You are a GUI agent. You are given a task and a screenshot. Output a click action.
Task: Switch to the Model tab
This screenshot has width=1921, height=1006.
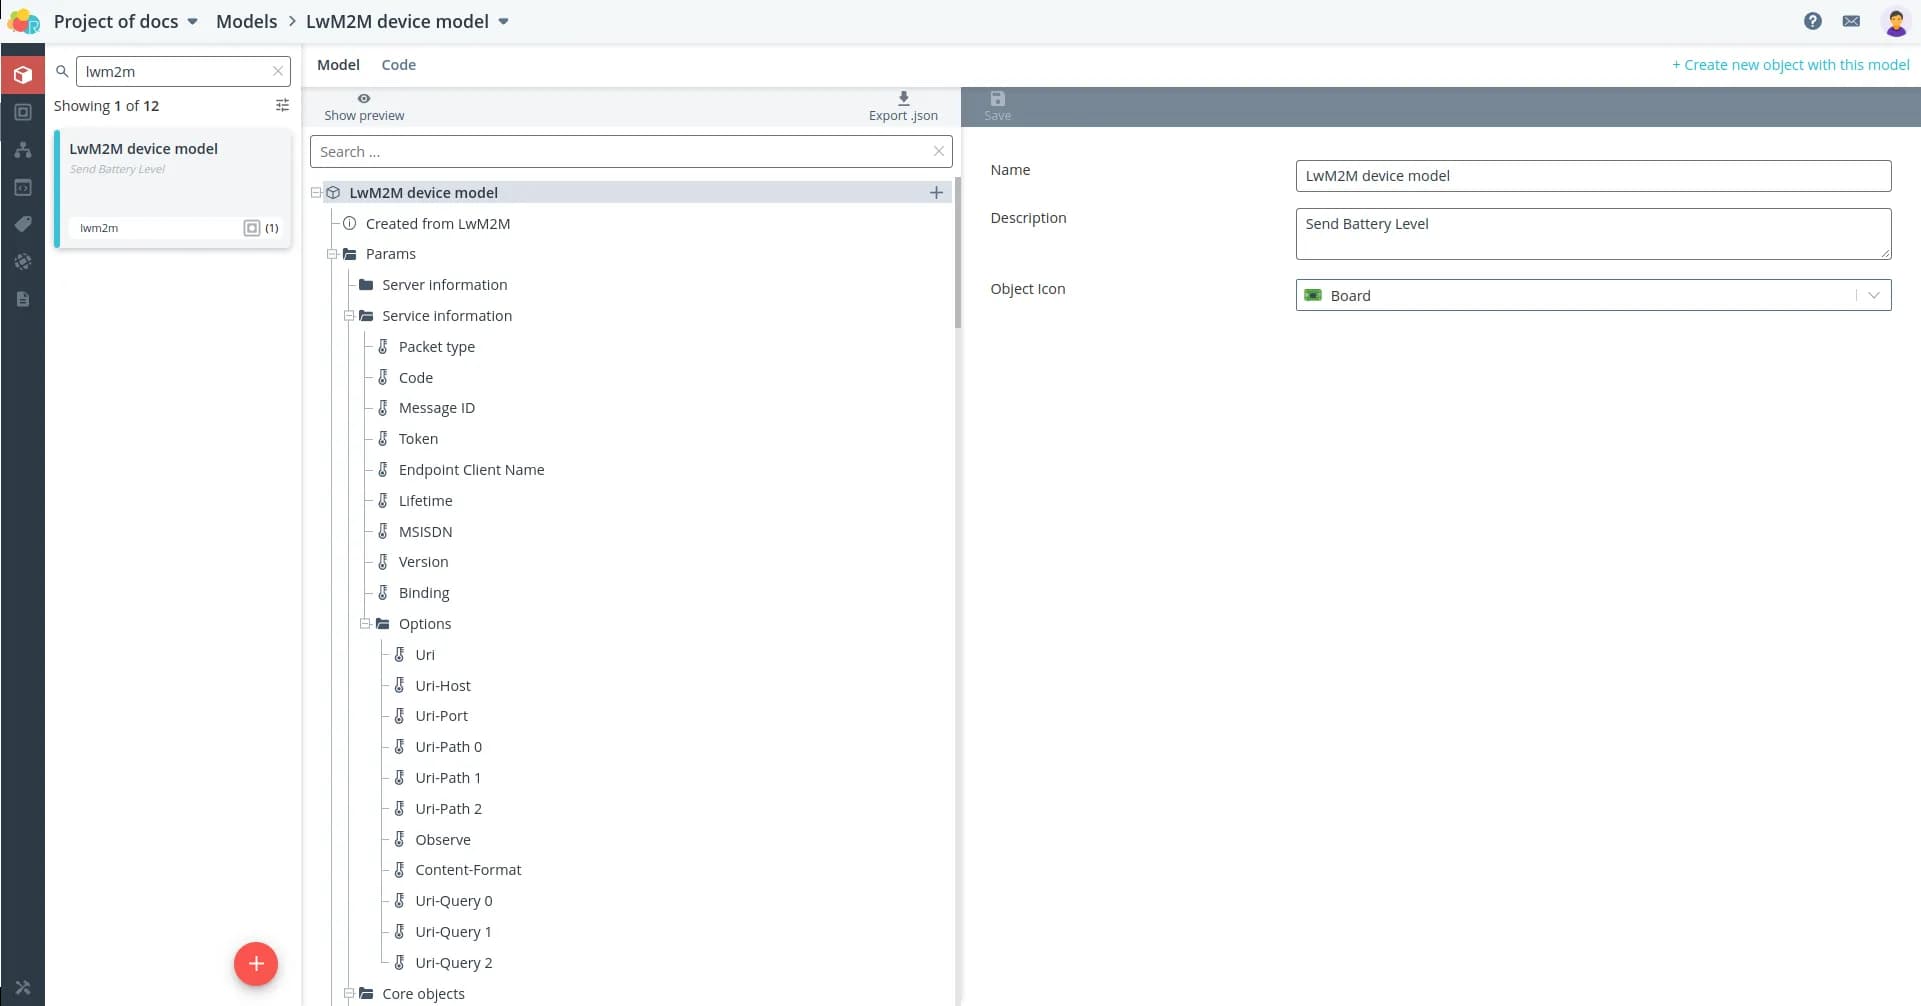(x=338, y=65)
